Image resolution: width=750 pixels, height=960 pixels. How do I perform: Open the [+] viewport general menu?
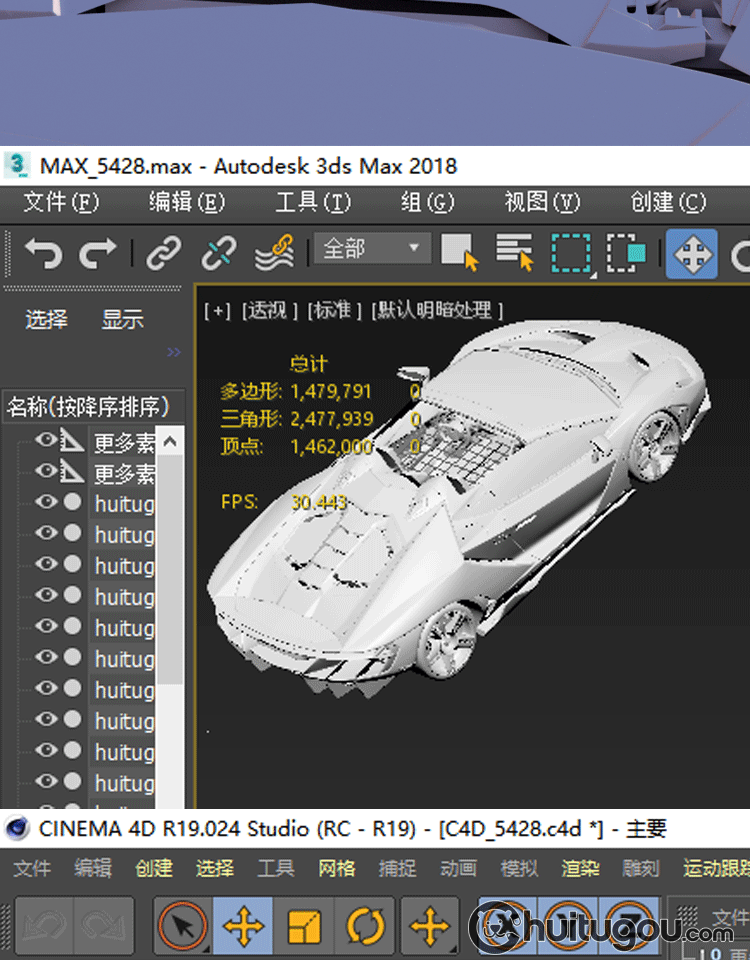pyautogui.click(x=217, y=311)
